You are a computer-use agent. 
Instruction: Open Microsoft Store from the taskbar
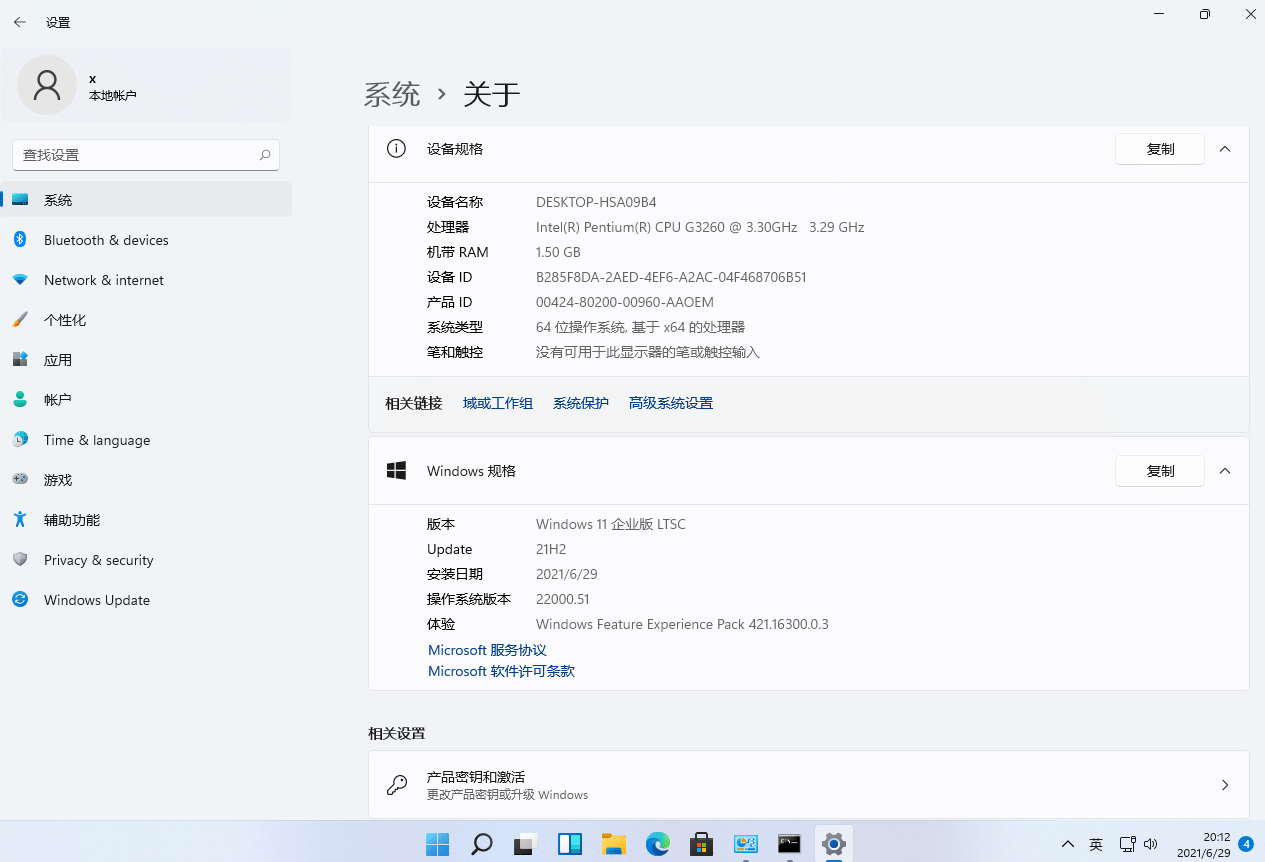pyautogui.click(x=701, y=844)
